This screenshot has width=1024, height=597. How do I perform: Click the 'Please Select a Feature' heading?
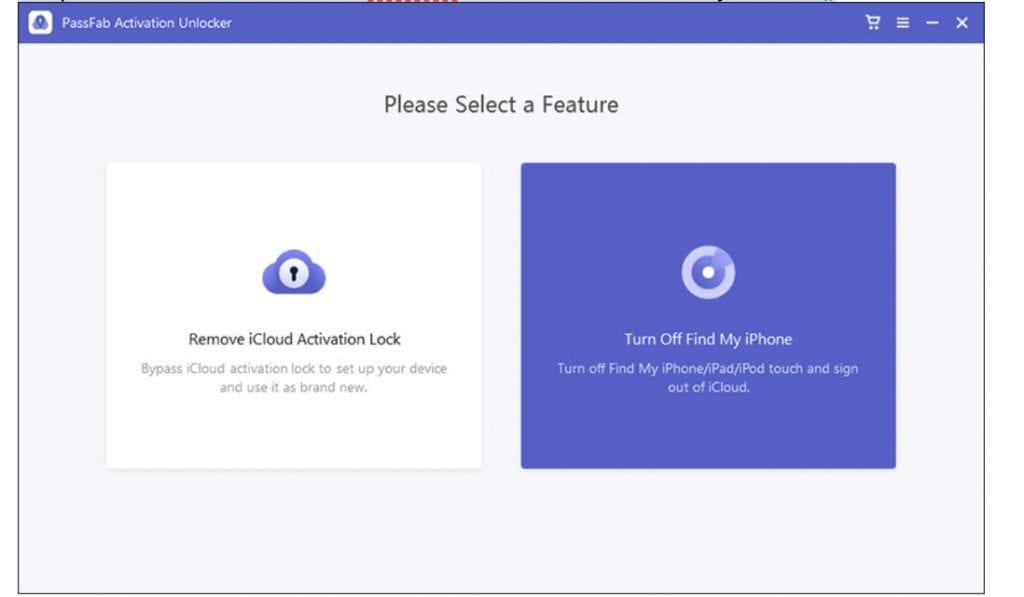[501, 105]
